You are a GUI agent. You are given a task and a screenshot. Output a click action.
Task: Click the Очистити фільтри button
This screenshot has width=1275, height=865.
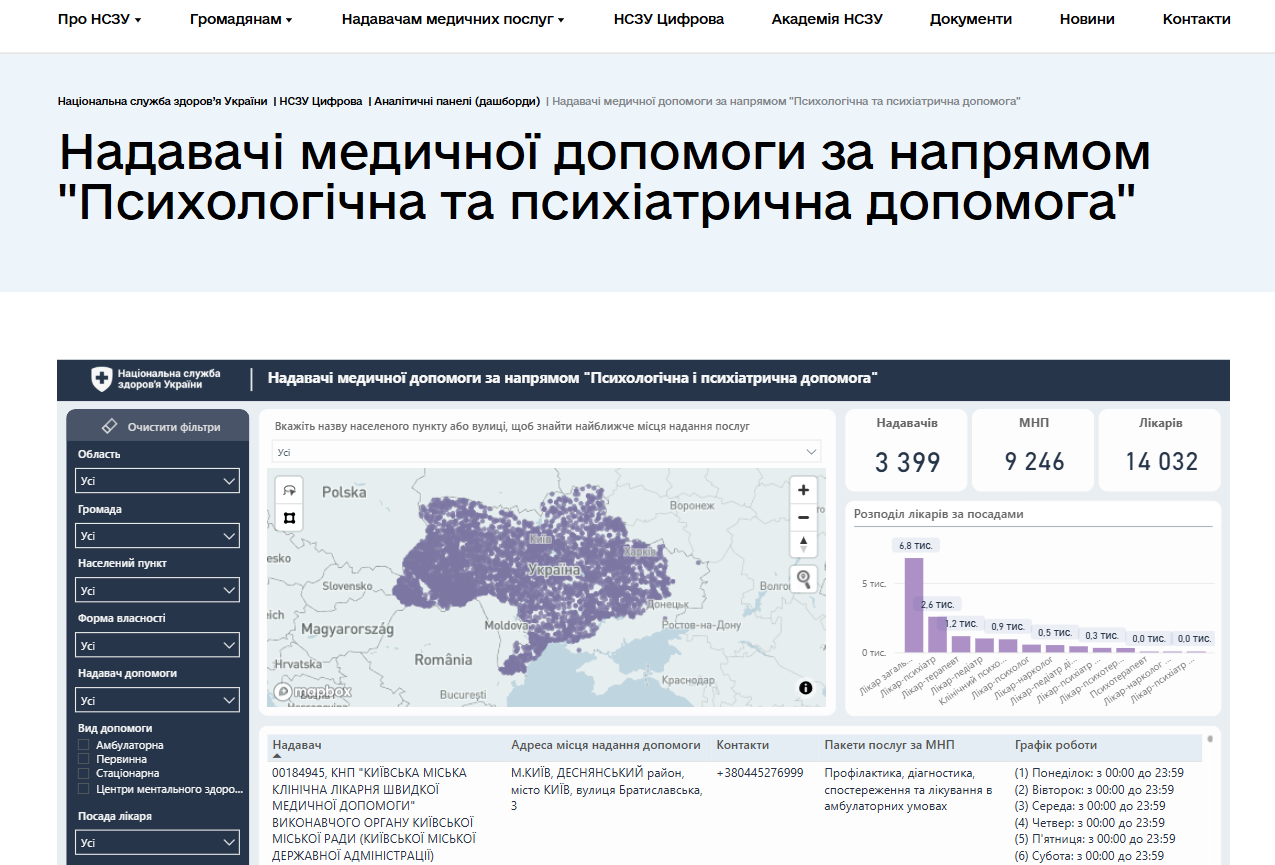pos(158,426)
